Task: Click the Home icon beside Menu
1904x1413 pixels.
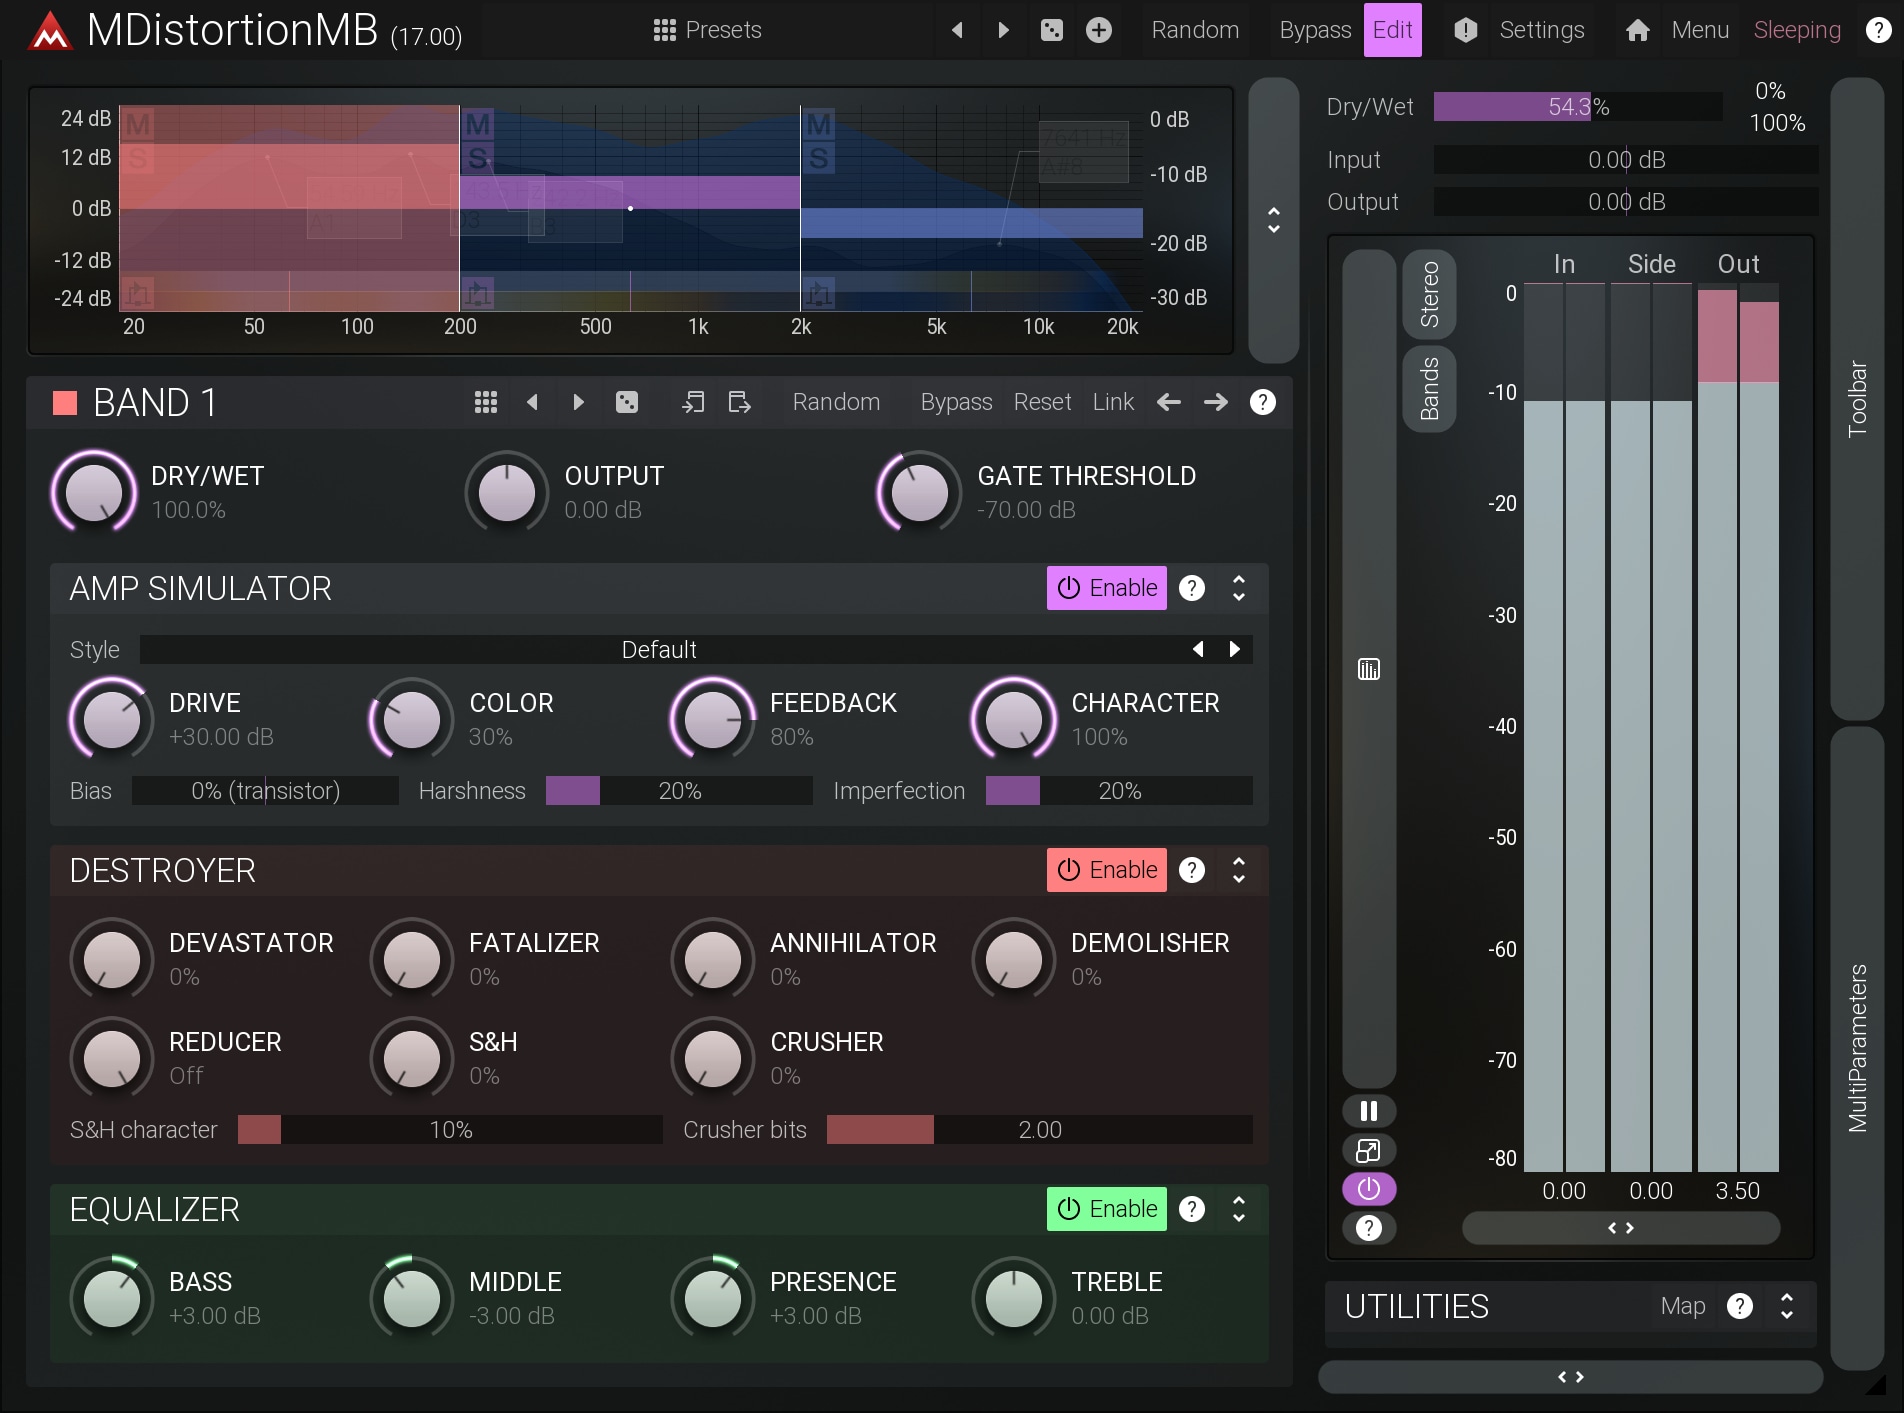Action: click(x=1637, y=30)
